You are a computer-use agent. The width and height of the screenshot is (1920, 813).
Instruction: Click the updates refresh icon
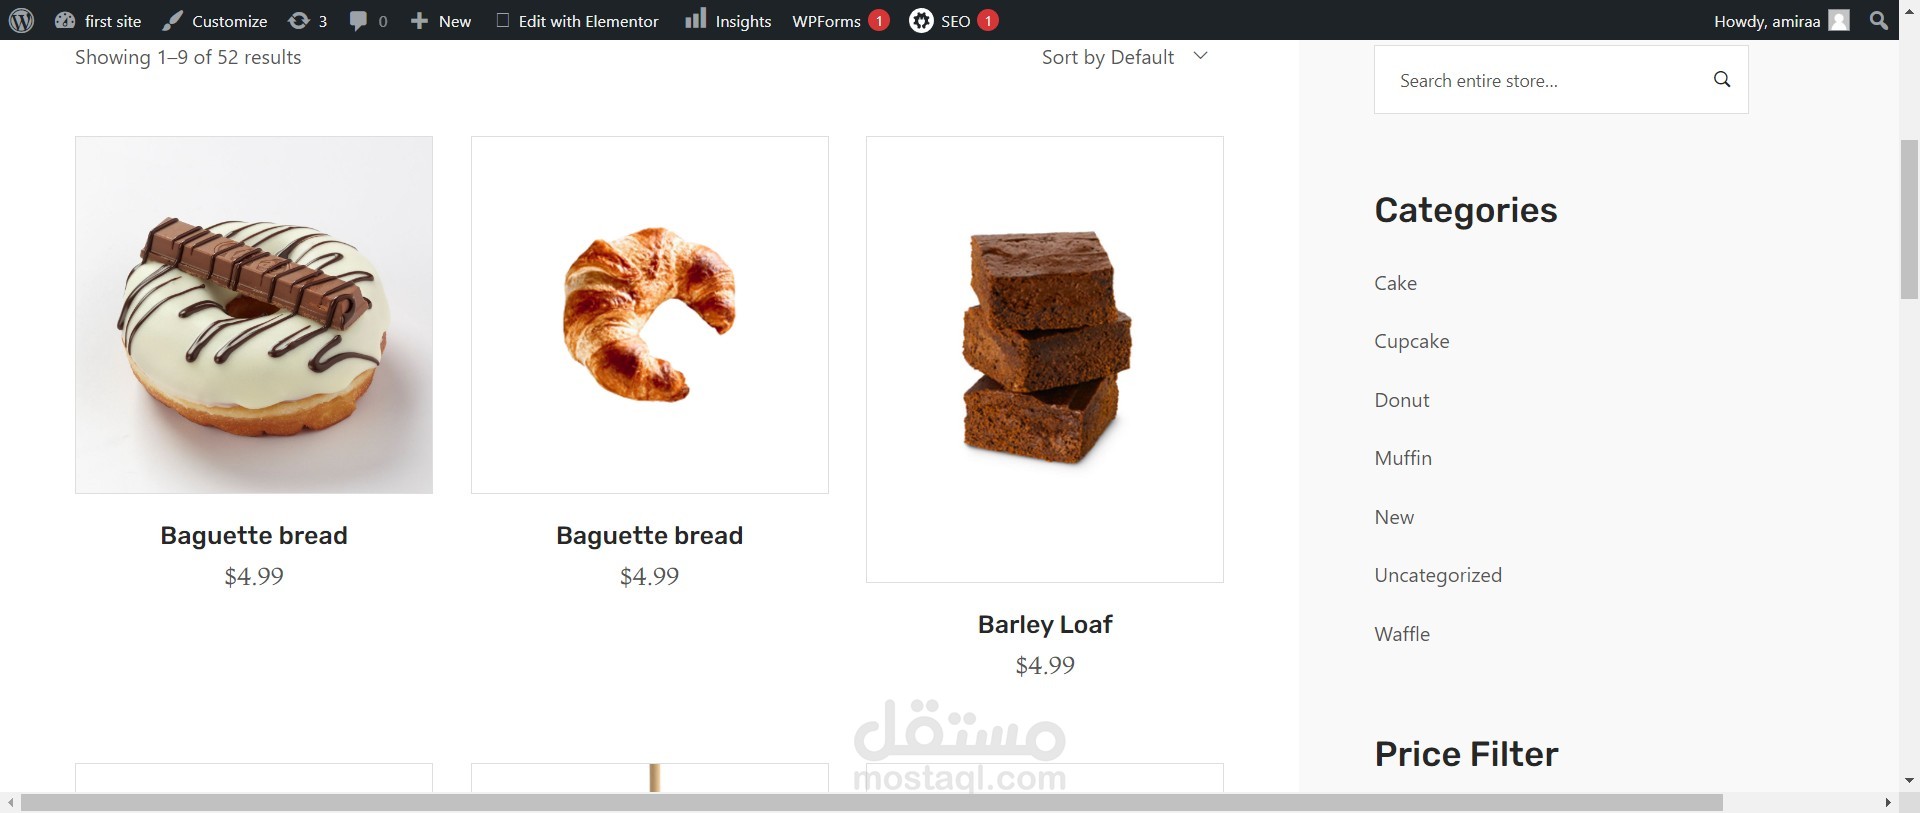click(x=298, y=20)
